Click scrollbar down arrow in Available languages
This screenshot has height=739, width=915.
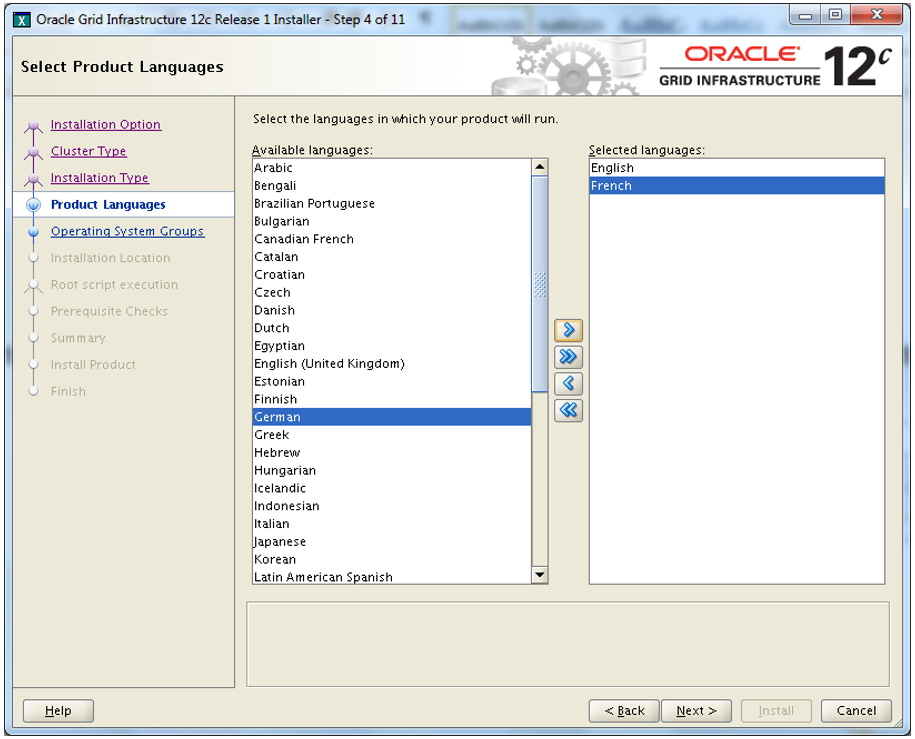pyautogui.click(x=540, y=575)
